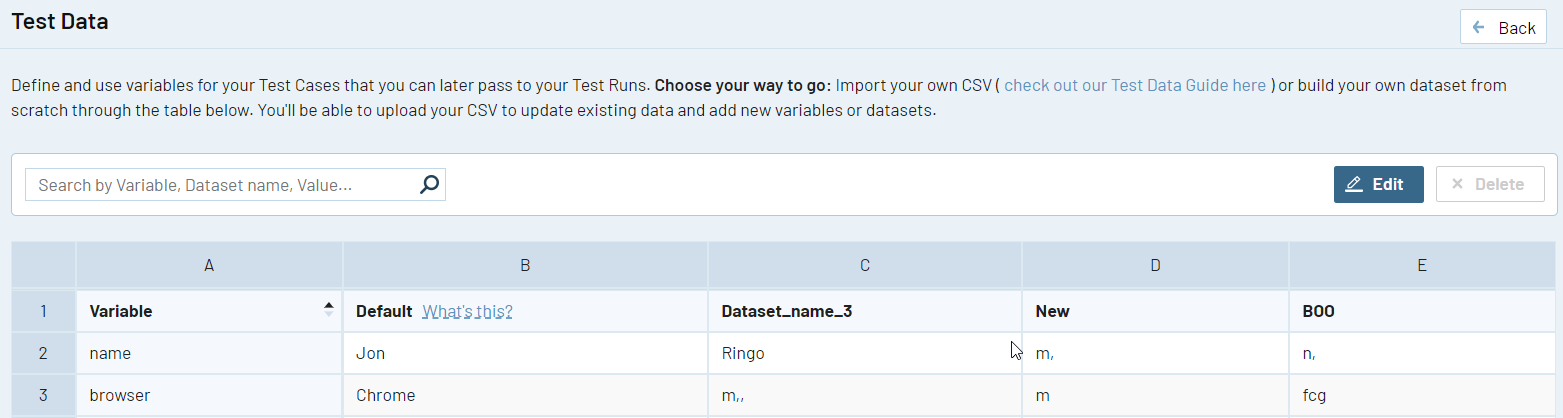Click the sort arrows in Variable header
The width and height of the screenshot is (1563, 418).
pos(329,310)
